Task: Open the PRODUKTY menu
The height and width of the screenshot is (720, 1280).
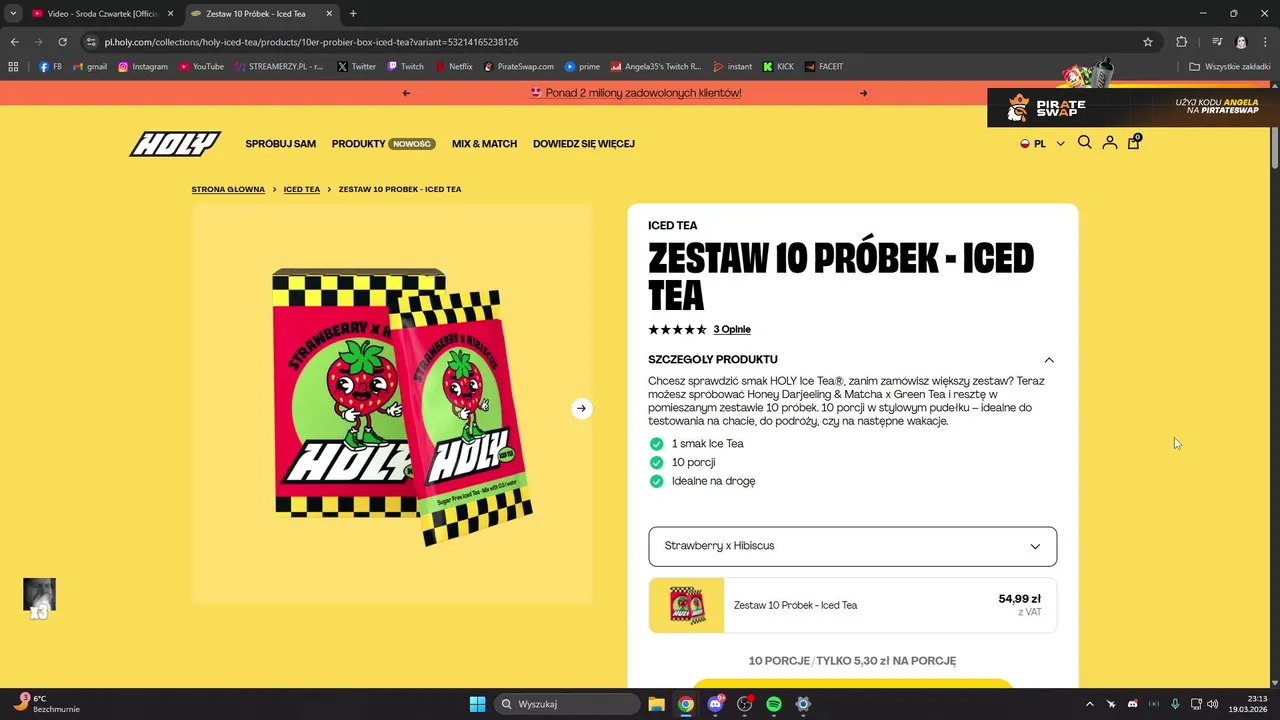Action: [x=384, y=144]
